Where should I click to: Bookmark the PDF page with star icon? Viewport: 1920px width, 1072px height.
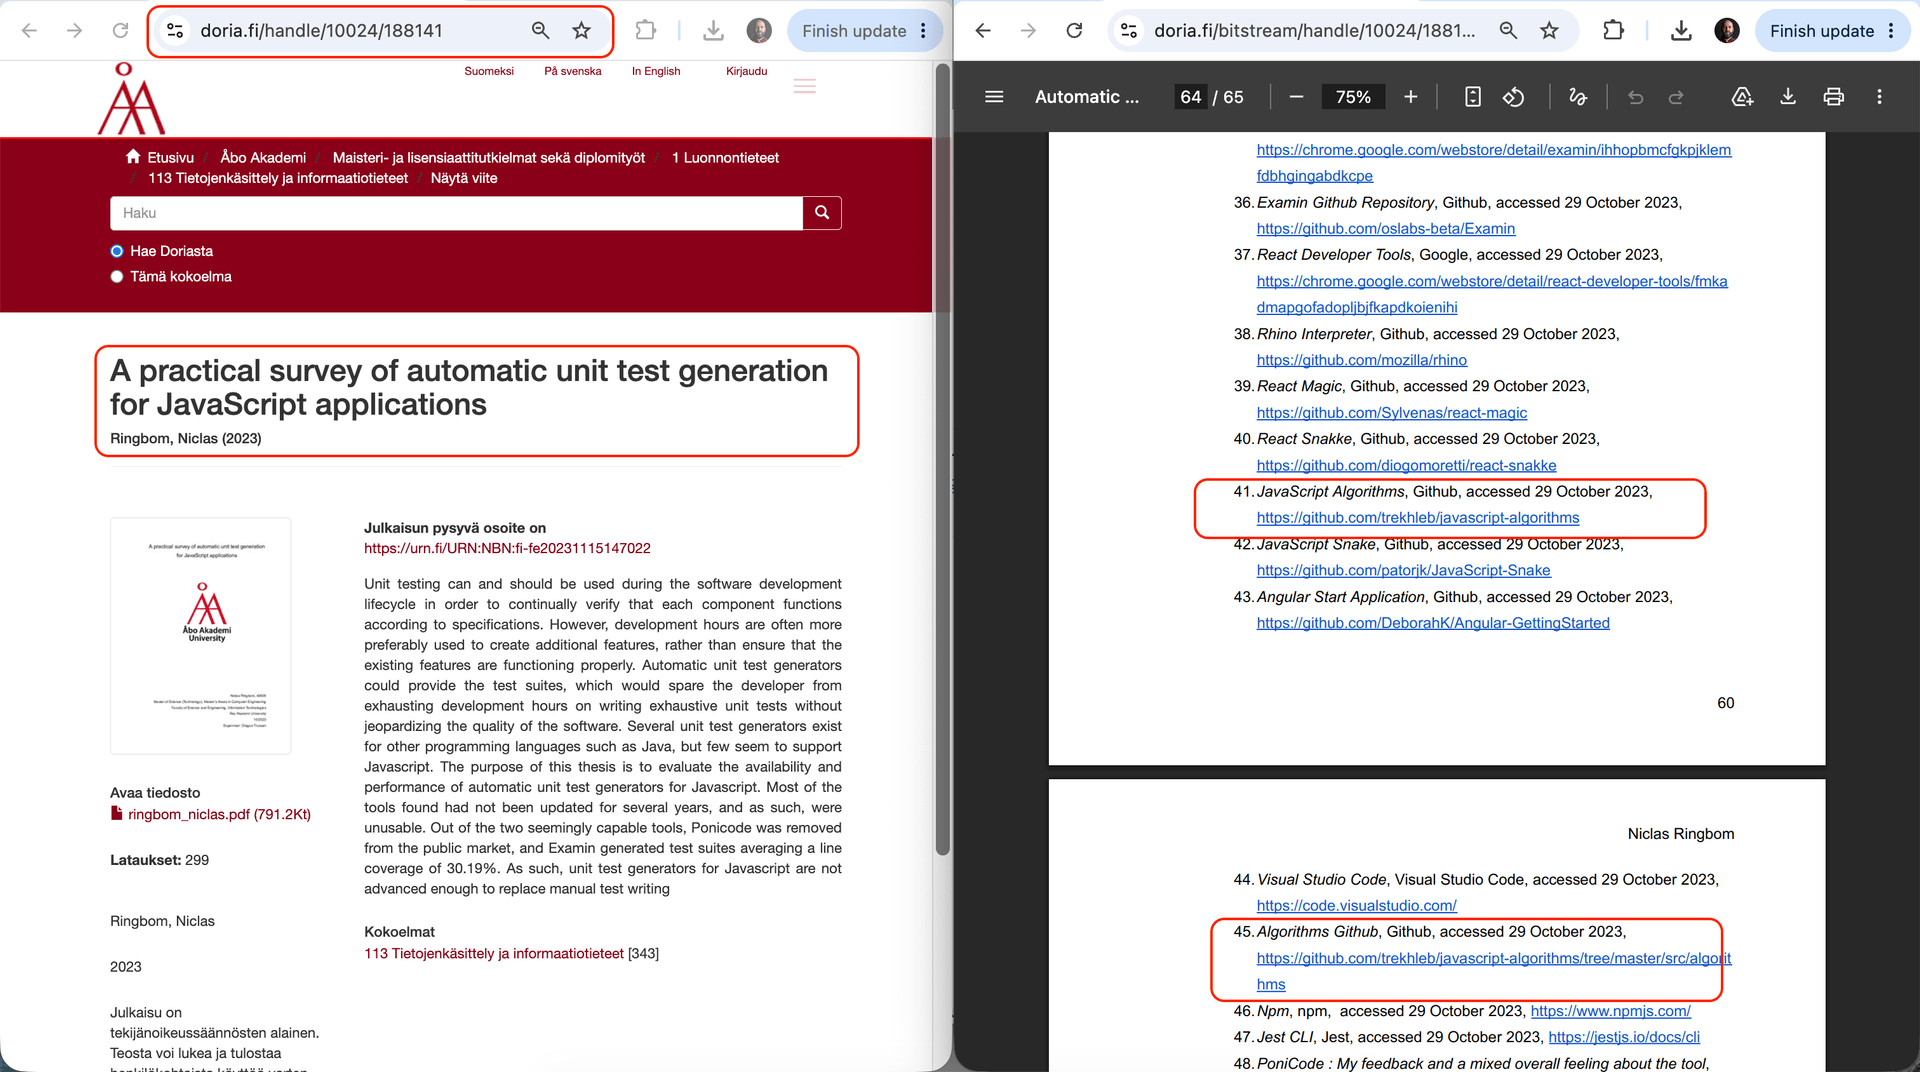1549,30
